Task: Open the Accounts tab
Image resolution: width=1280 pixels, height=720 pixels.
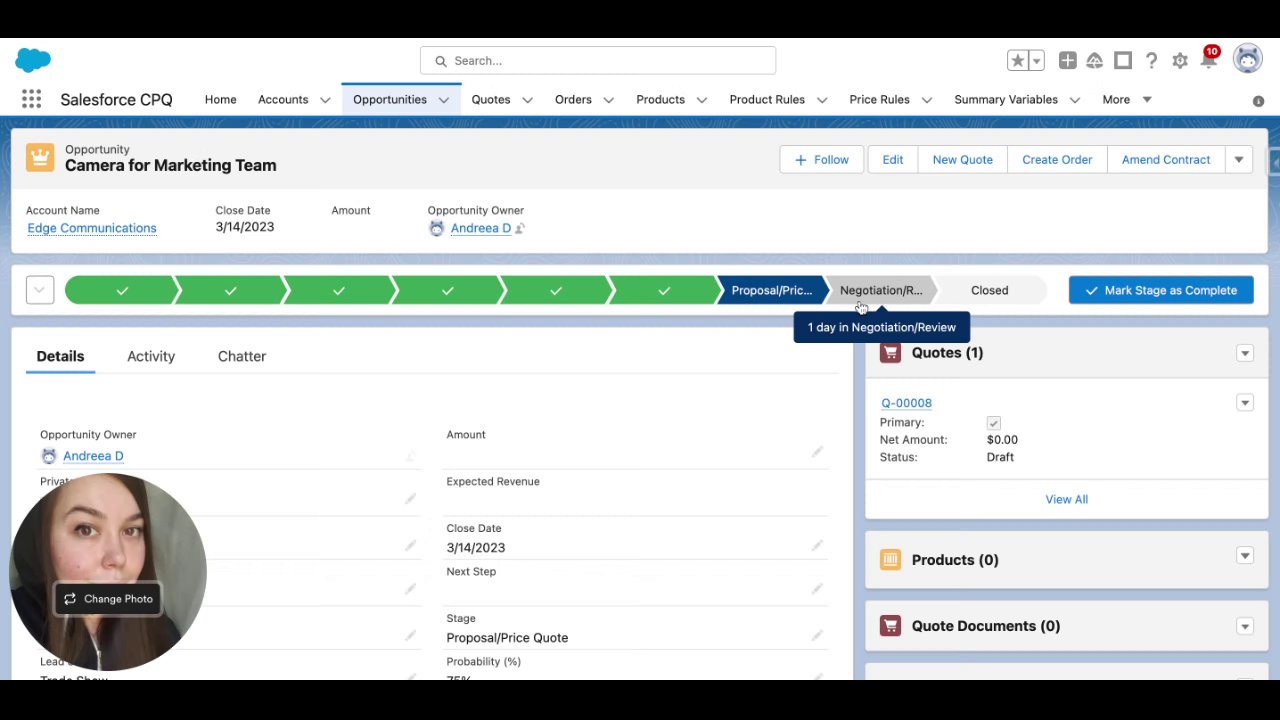Action: pos(283,100)
